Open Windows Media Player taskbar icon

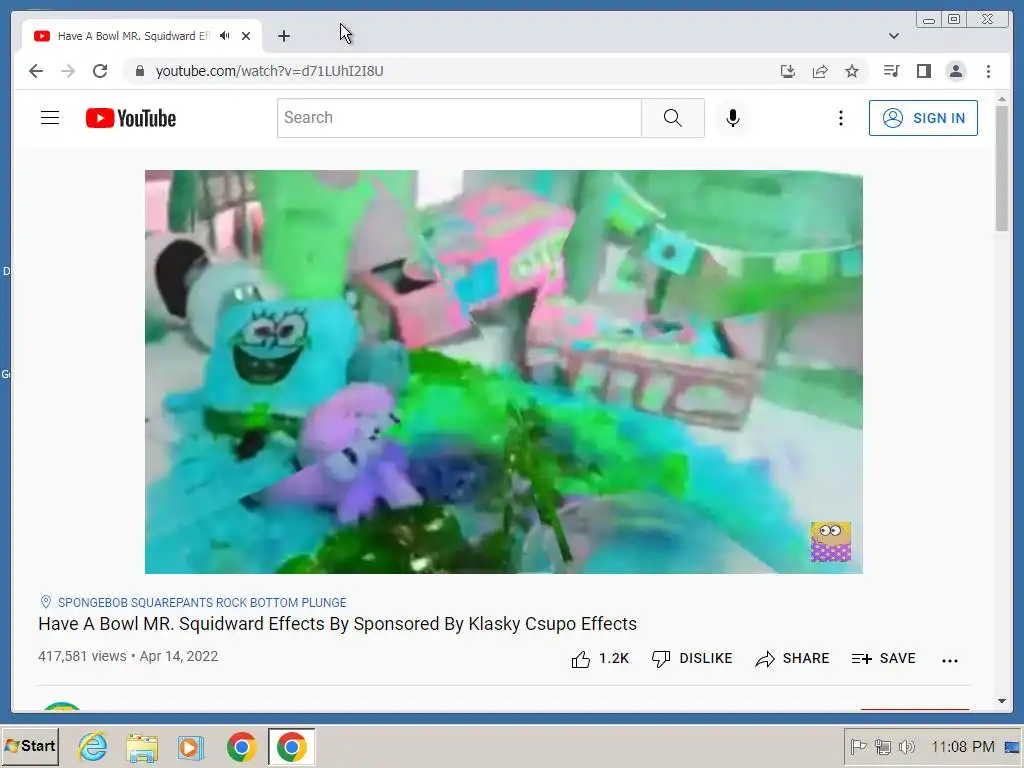tap(191, 747)
